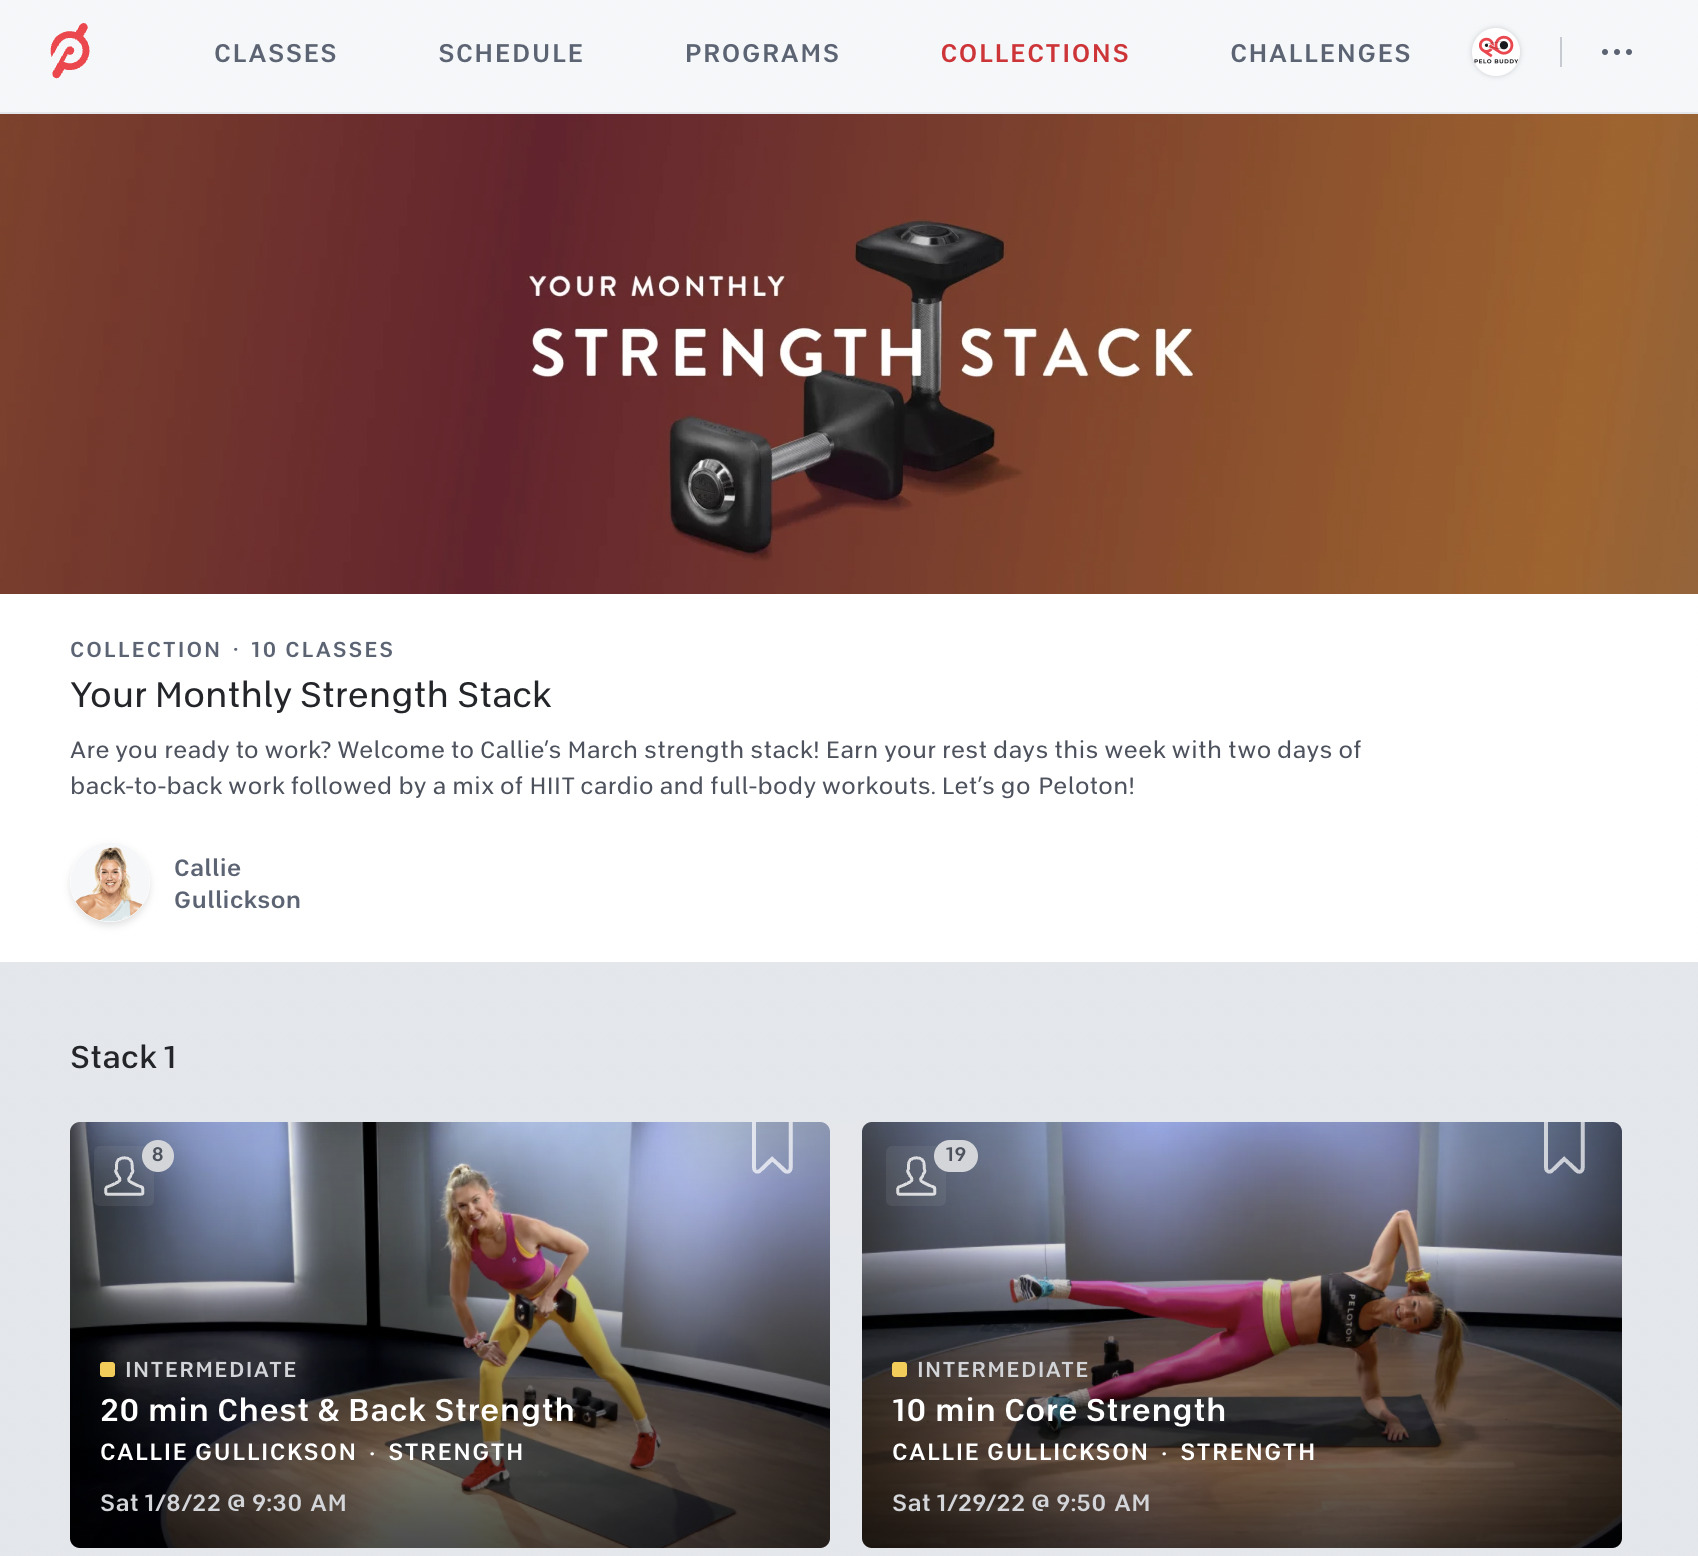This screenshot has height=1556, width=1698.
Task: Bookmark the 20 min Chest & Back Strength class
Action: coord(773,1146)
